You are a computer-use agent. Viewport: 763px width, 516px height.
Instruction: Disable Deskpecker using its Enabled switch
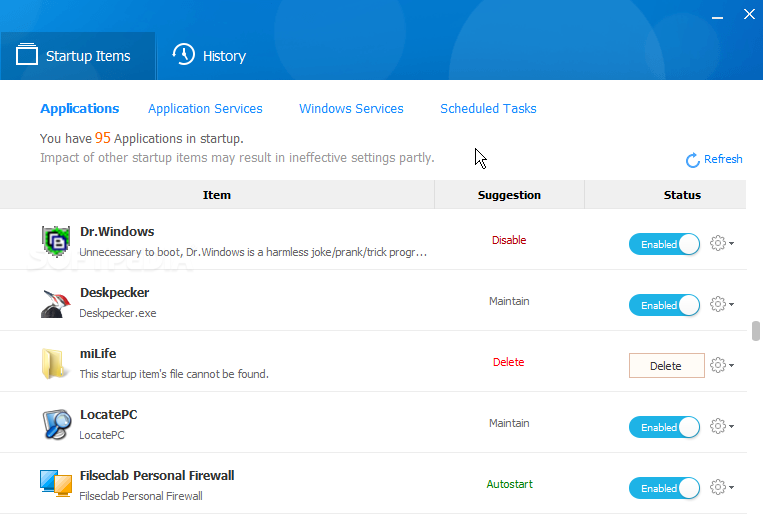[664, 305]
